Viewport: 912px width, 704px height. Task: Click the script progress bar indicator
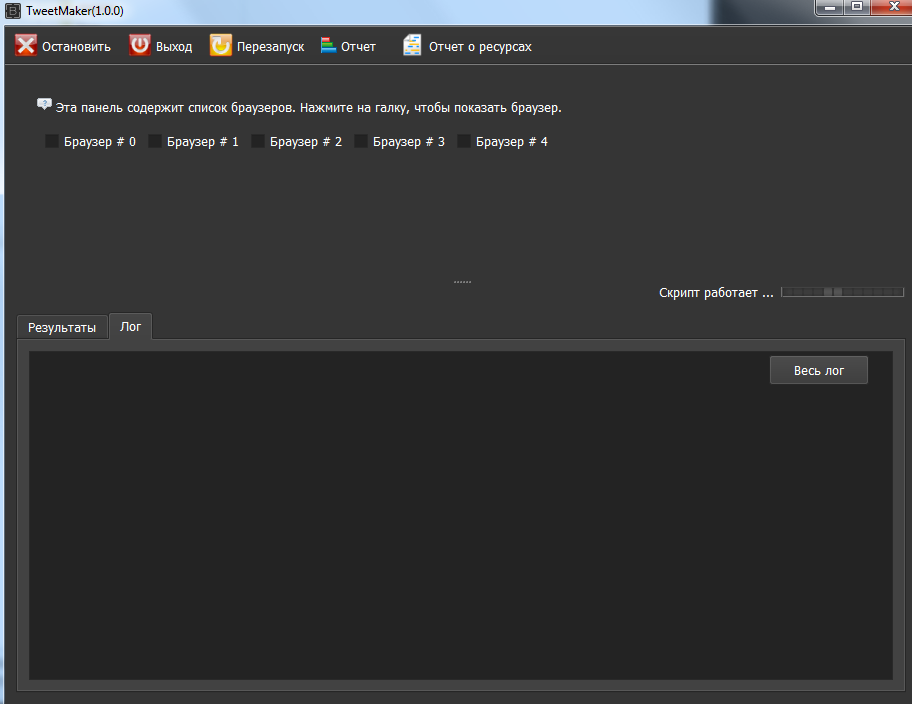point(841,292)
